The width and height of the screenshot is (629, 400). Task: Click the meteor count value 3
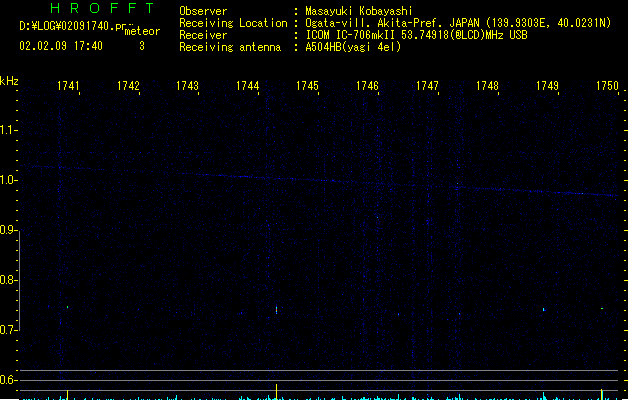(x=142, y=46)
